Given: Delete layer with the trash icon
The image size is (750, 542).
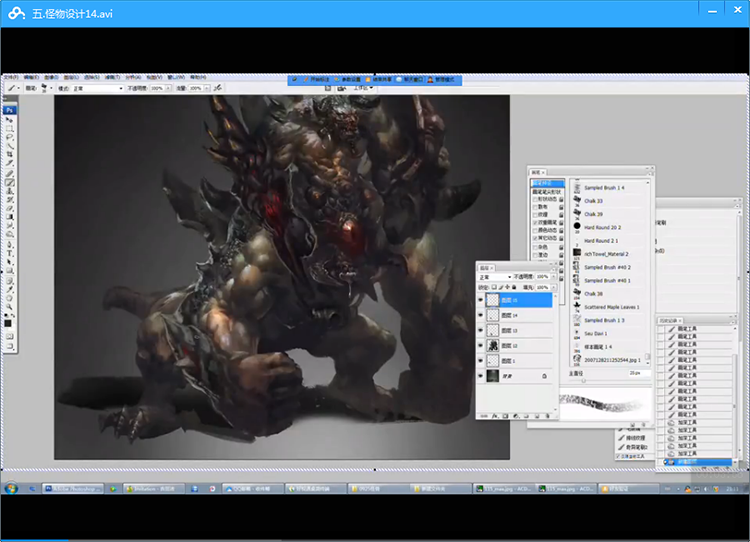Looking at the screenshot, I should tap(547, 416).
